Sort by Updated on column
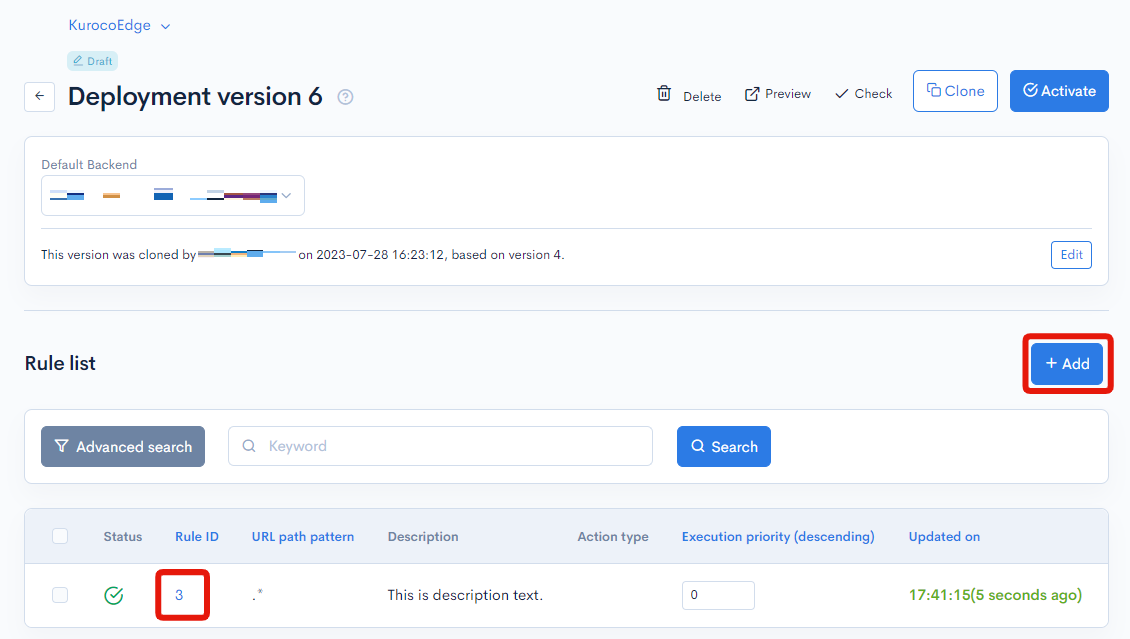The height and width of the screenshot is (639, 1130). (944, 537)
